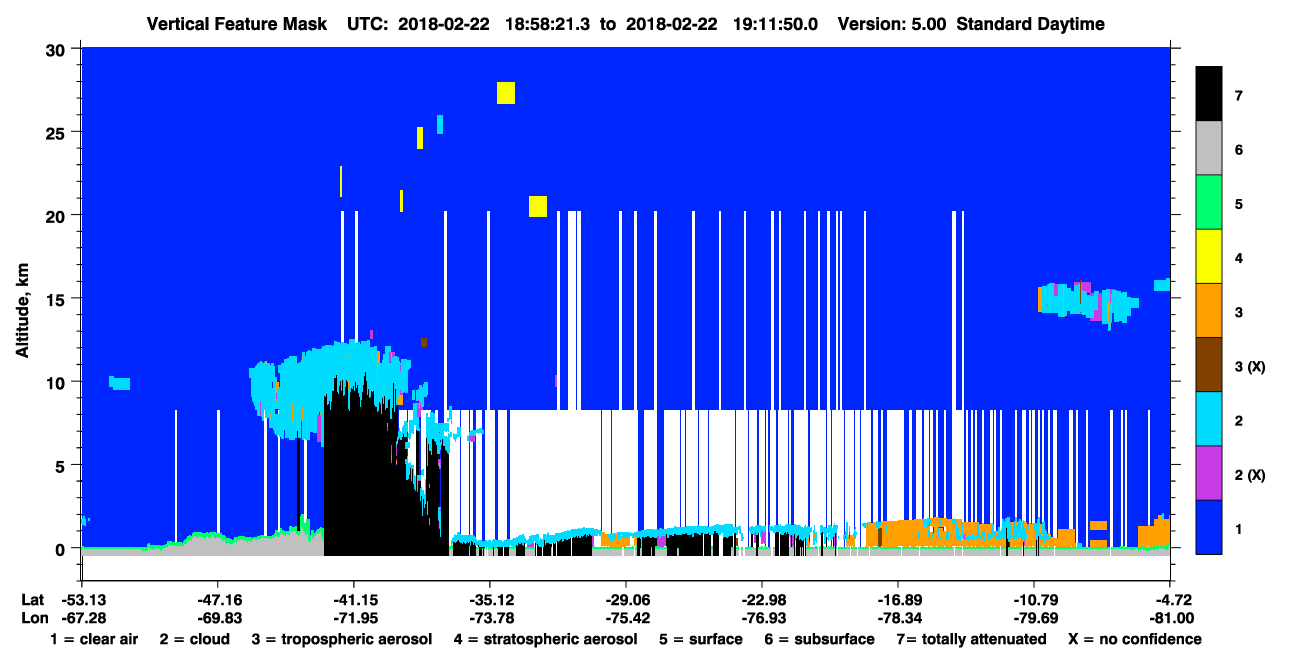Click the small brown no-confidence aerosol patch near 12 km
1300x667 pixels.
[x=424, y=342]
